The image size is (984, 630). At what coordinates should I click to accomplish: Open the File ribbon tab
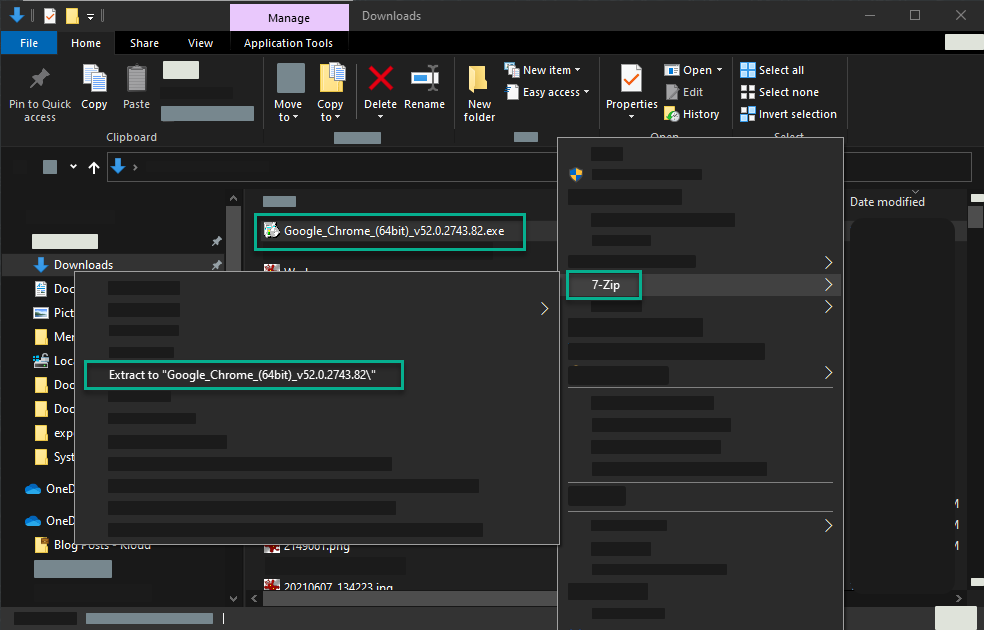point(29,43)
